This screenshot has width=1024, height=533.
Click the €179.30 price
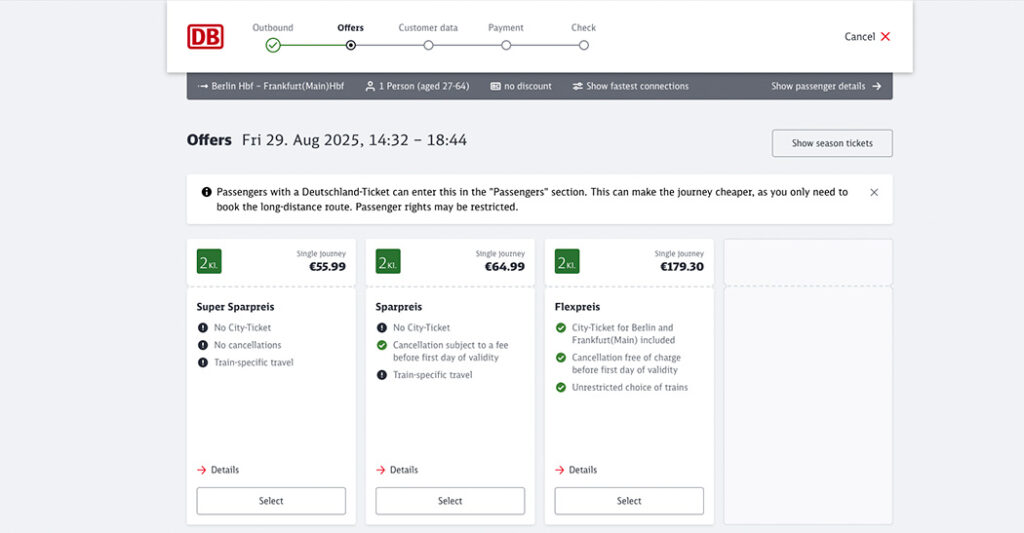point(682,266)
